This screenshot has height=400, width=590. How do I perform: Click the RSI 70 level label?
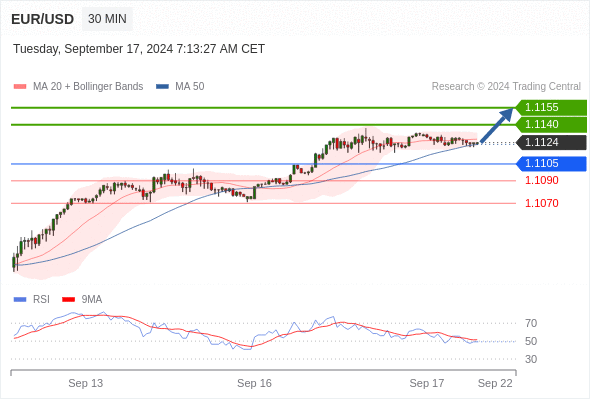tap(531, 323)
